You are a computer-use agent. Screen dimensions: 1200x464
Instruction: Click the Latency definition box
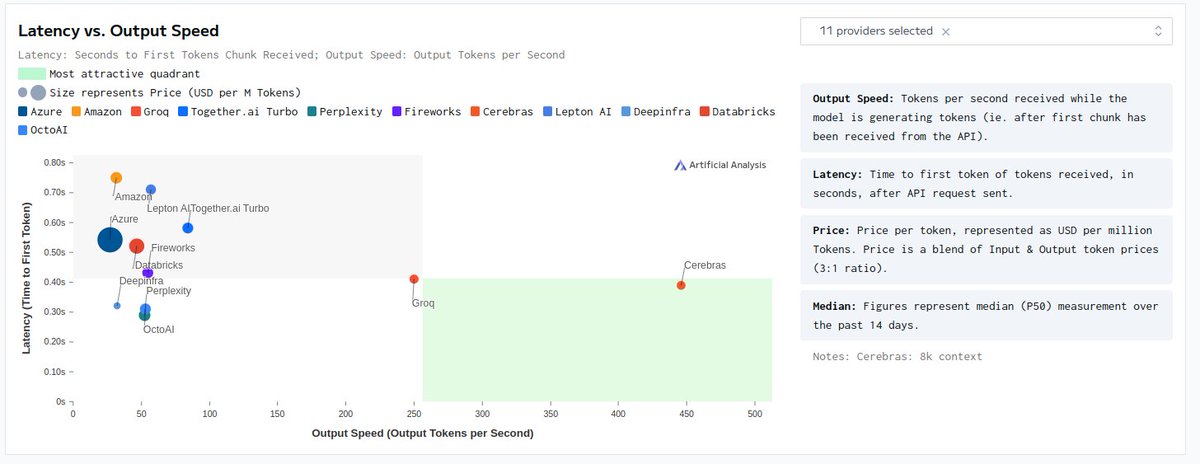(x=986, y=183)
